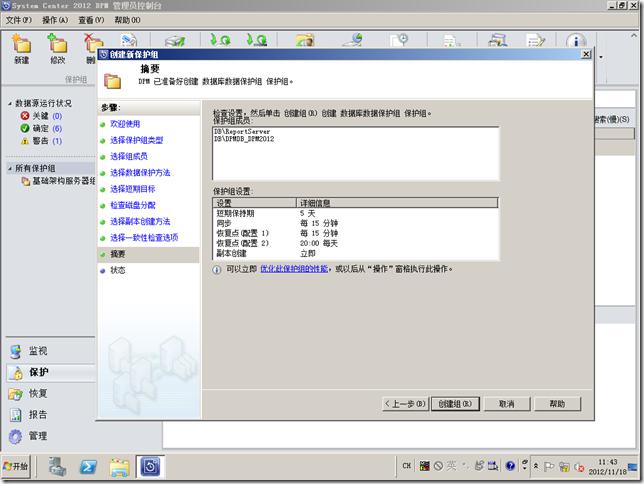Go to the 选择一致性检查选项 step
The width and height of the screenshot is (644, 484).
click(x=144, y=238)
